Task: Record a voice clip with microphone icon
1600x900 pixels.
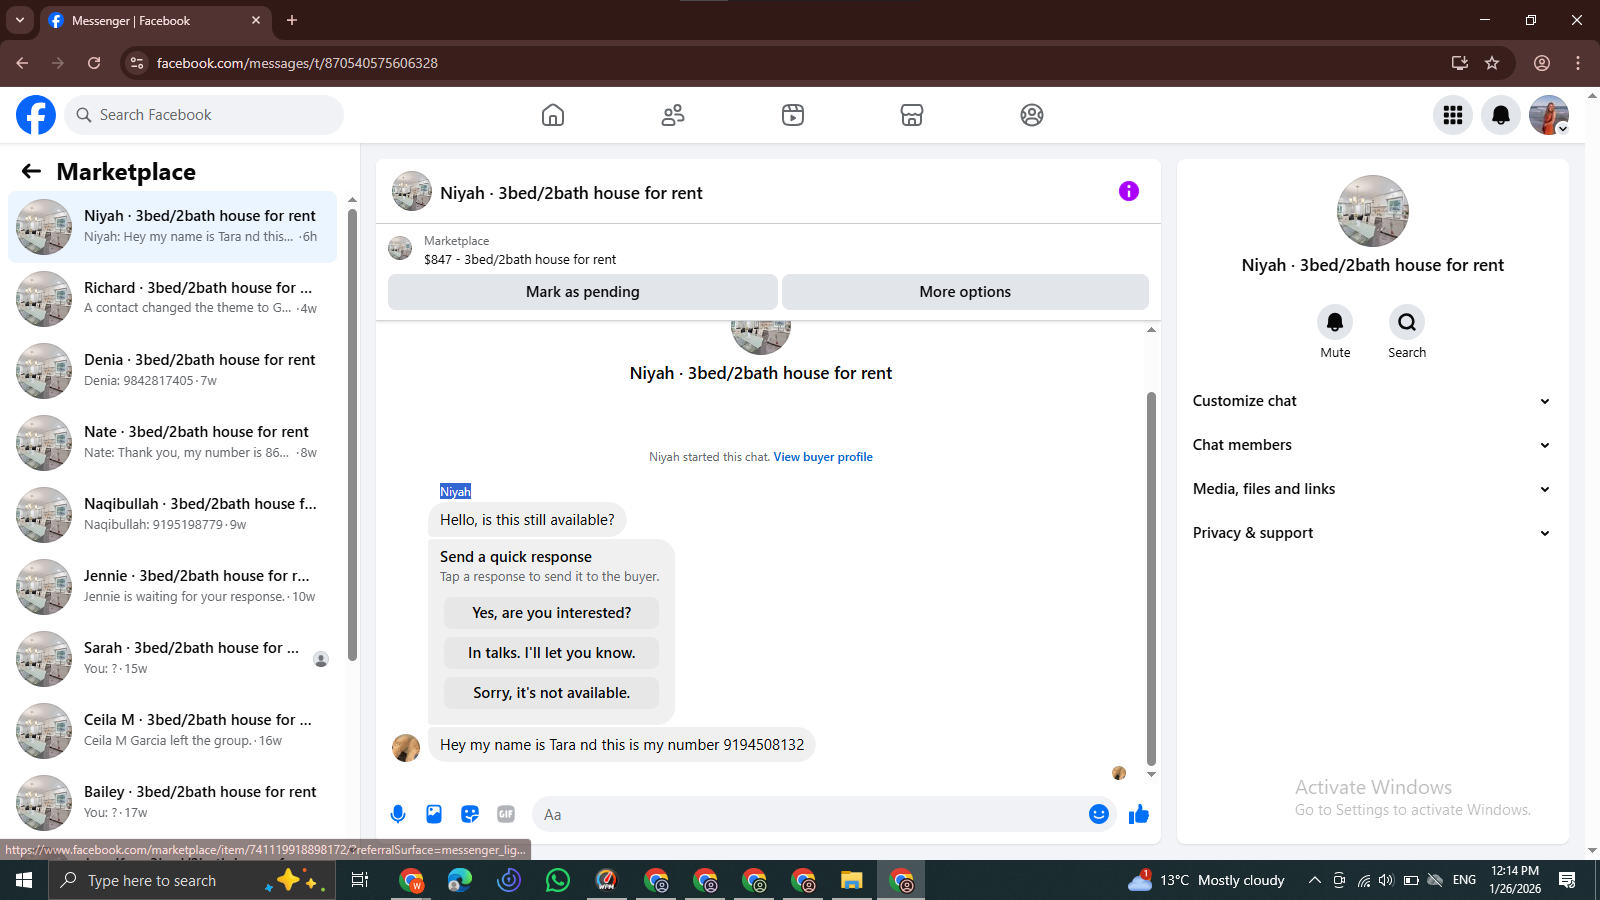Action: [x=398, y=814]
